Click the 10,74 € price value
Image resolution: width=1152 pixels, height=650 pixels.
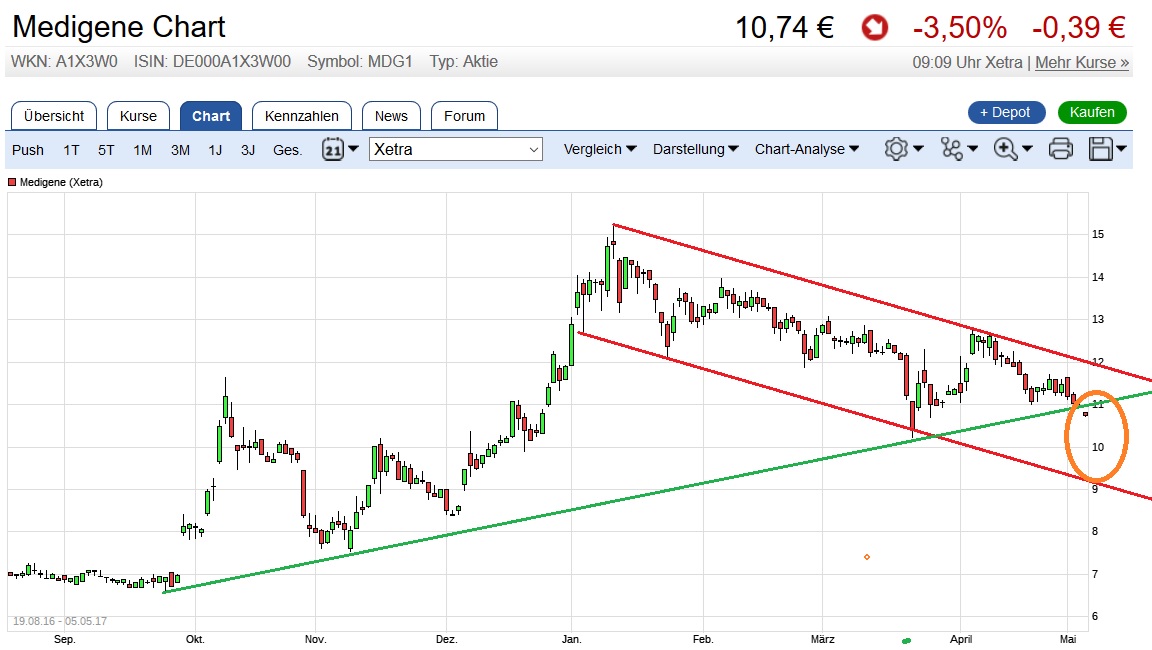tap(784, 28)
